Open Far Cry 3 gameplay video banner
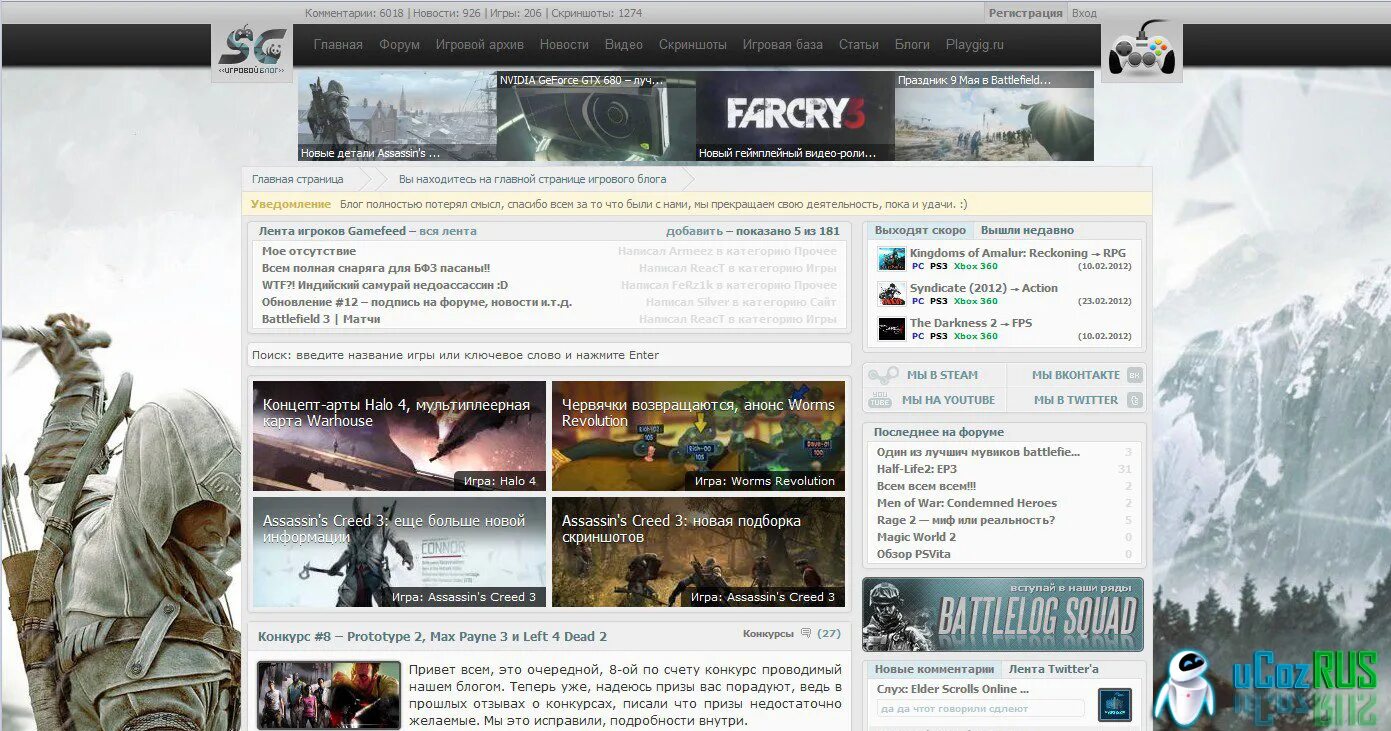Image resolution: width=1391 pixels, height=731 pixels. click(x=795, y=115)
